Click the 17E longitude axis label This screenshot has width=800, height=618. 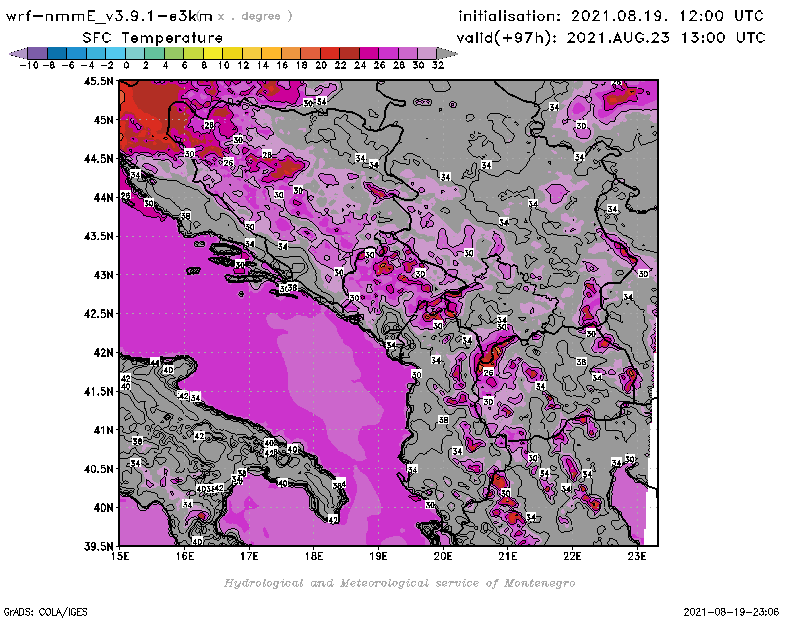pos(249,556)
